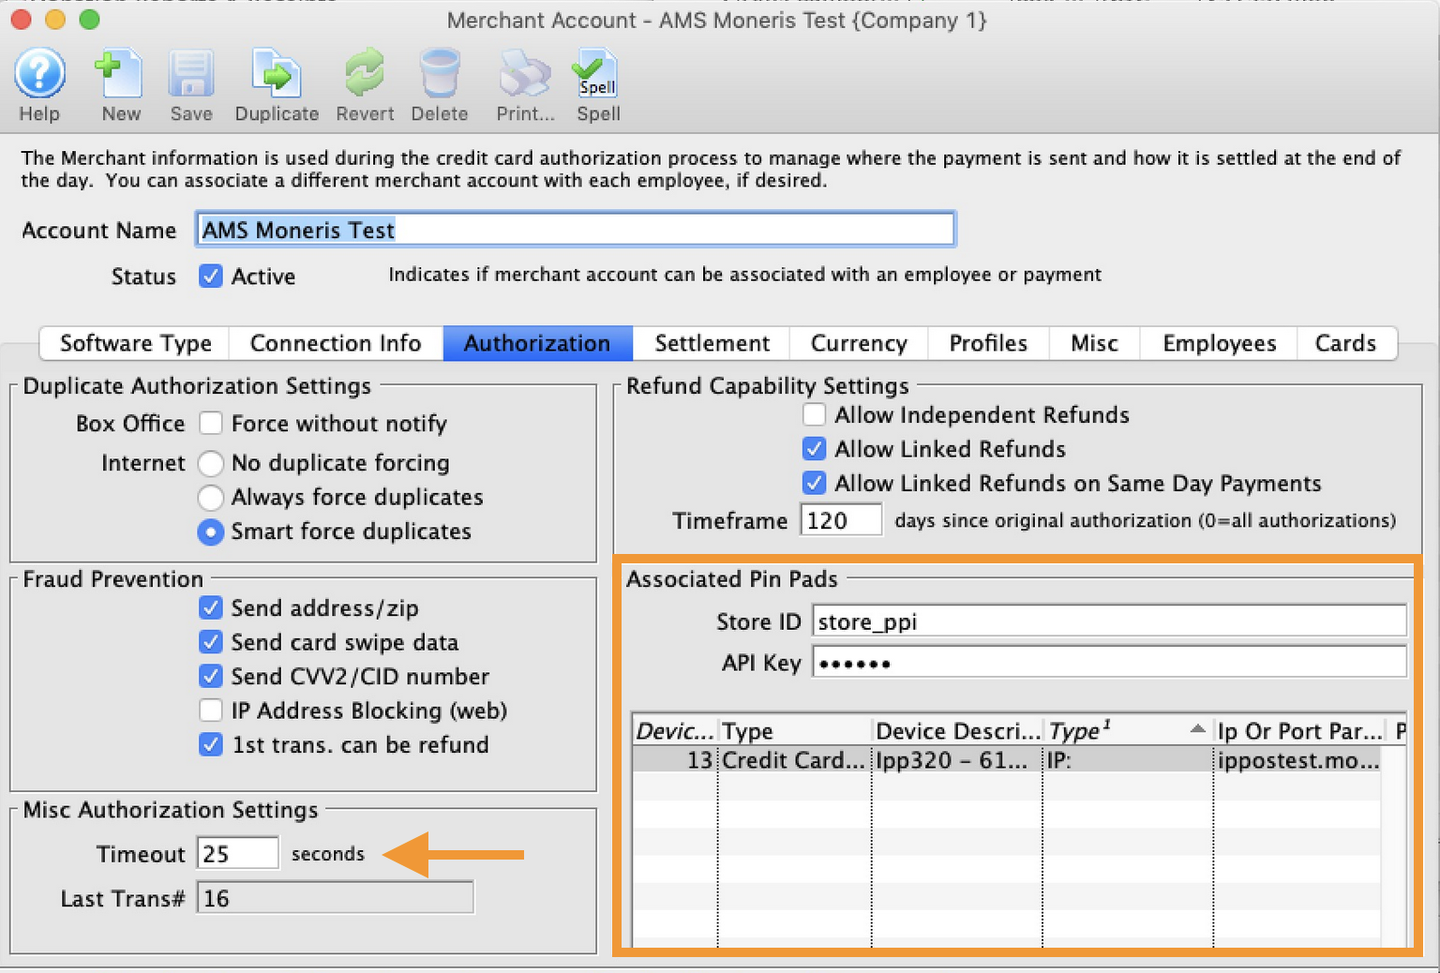Enable Force without notify for Box Office
Viewport: 1440px width, 973px height.
pyautogui.click(x=210, y=423)
